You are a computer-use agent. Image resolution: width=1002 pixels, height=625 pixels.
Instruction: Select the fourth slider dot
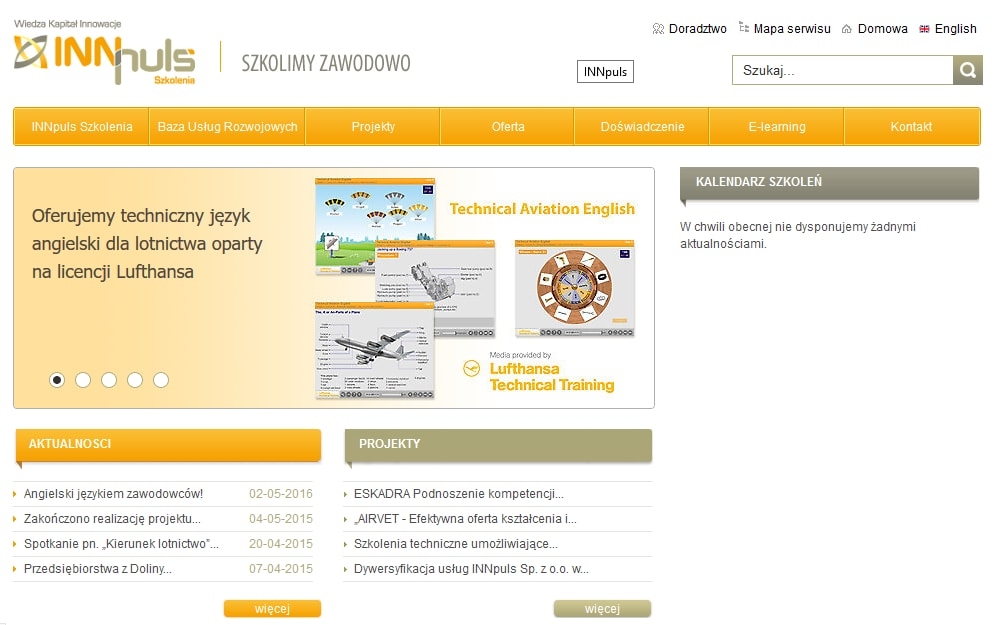point(135,380)
